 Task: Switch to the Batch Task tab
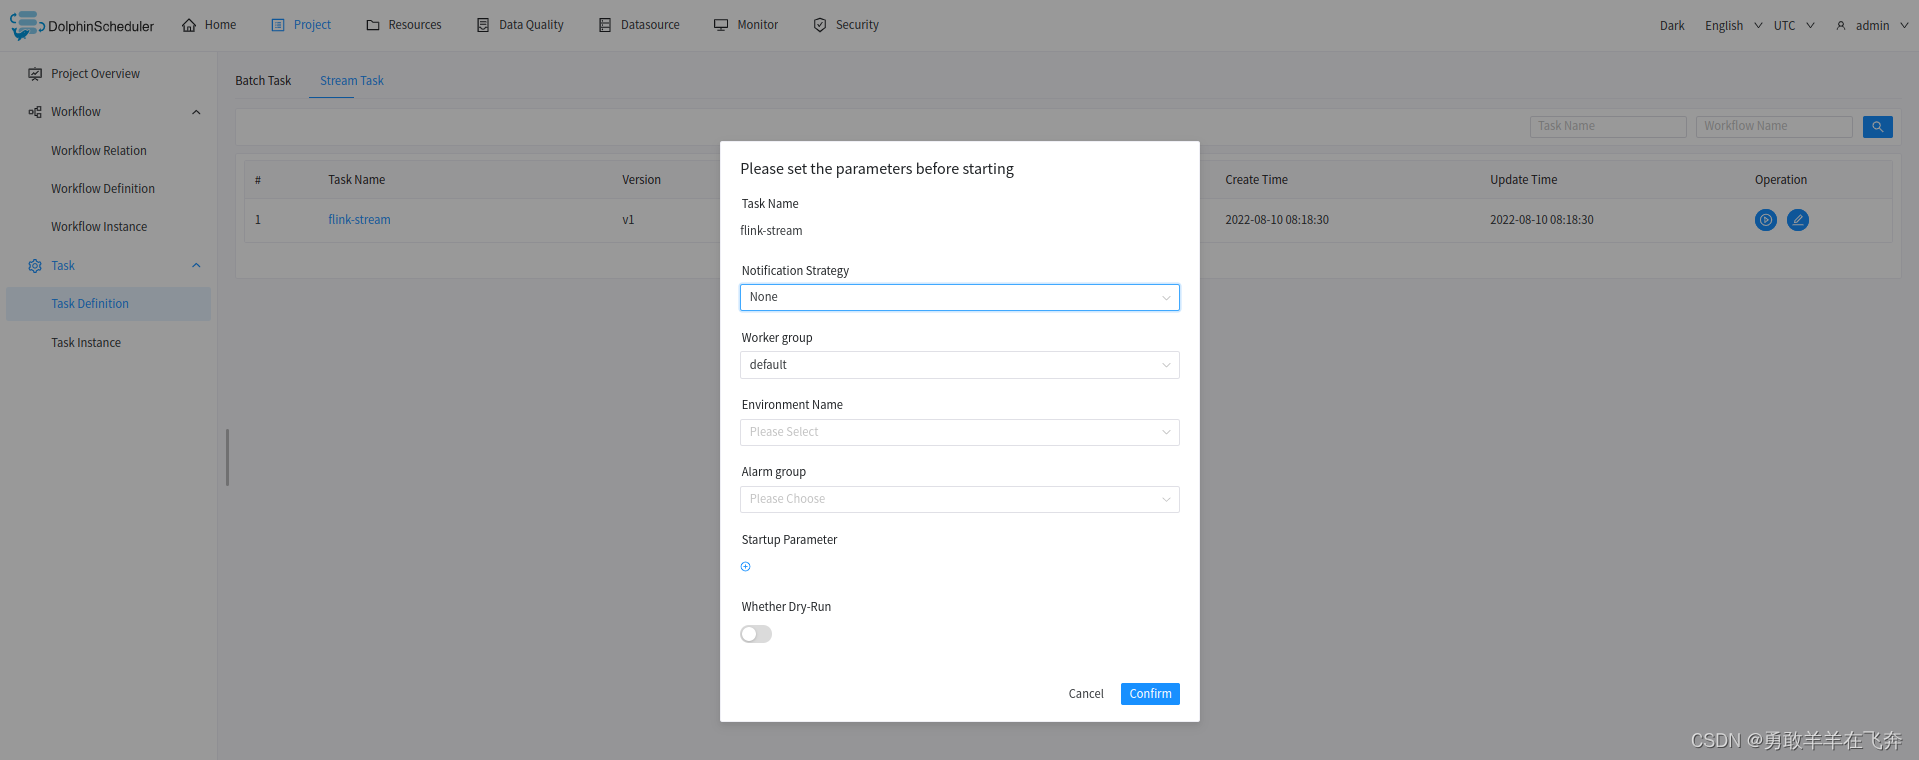point(263,81)
